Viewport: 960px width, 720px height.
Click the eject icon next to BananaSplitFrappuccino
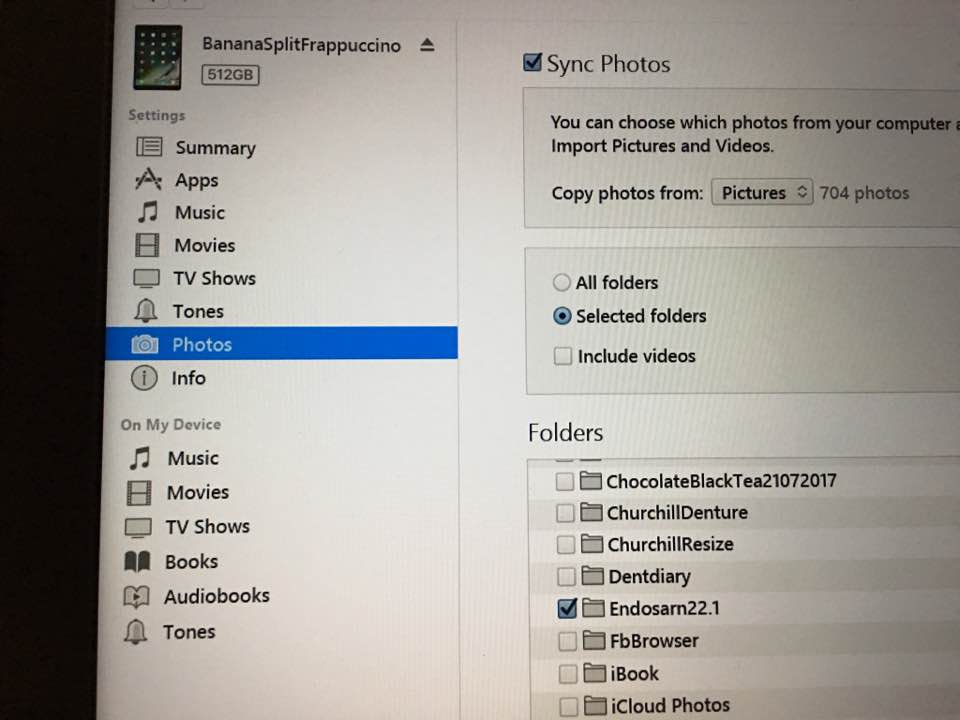pos(427,44)
